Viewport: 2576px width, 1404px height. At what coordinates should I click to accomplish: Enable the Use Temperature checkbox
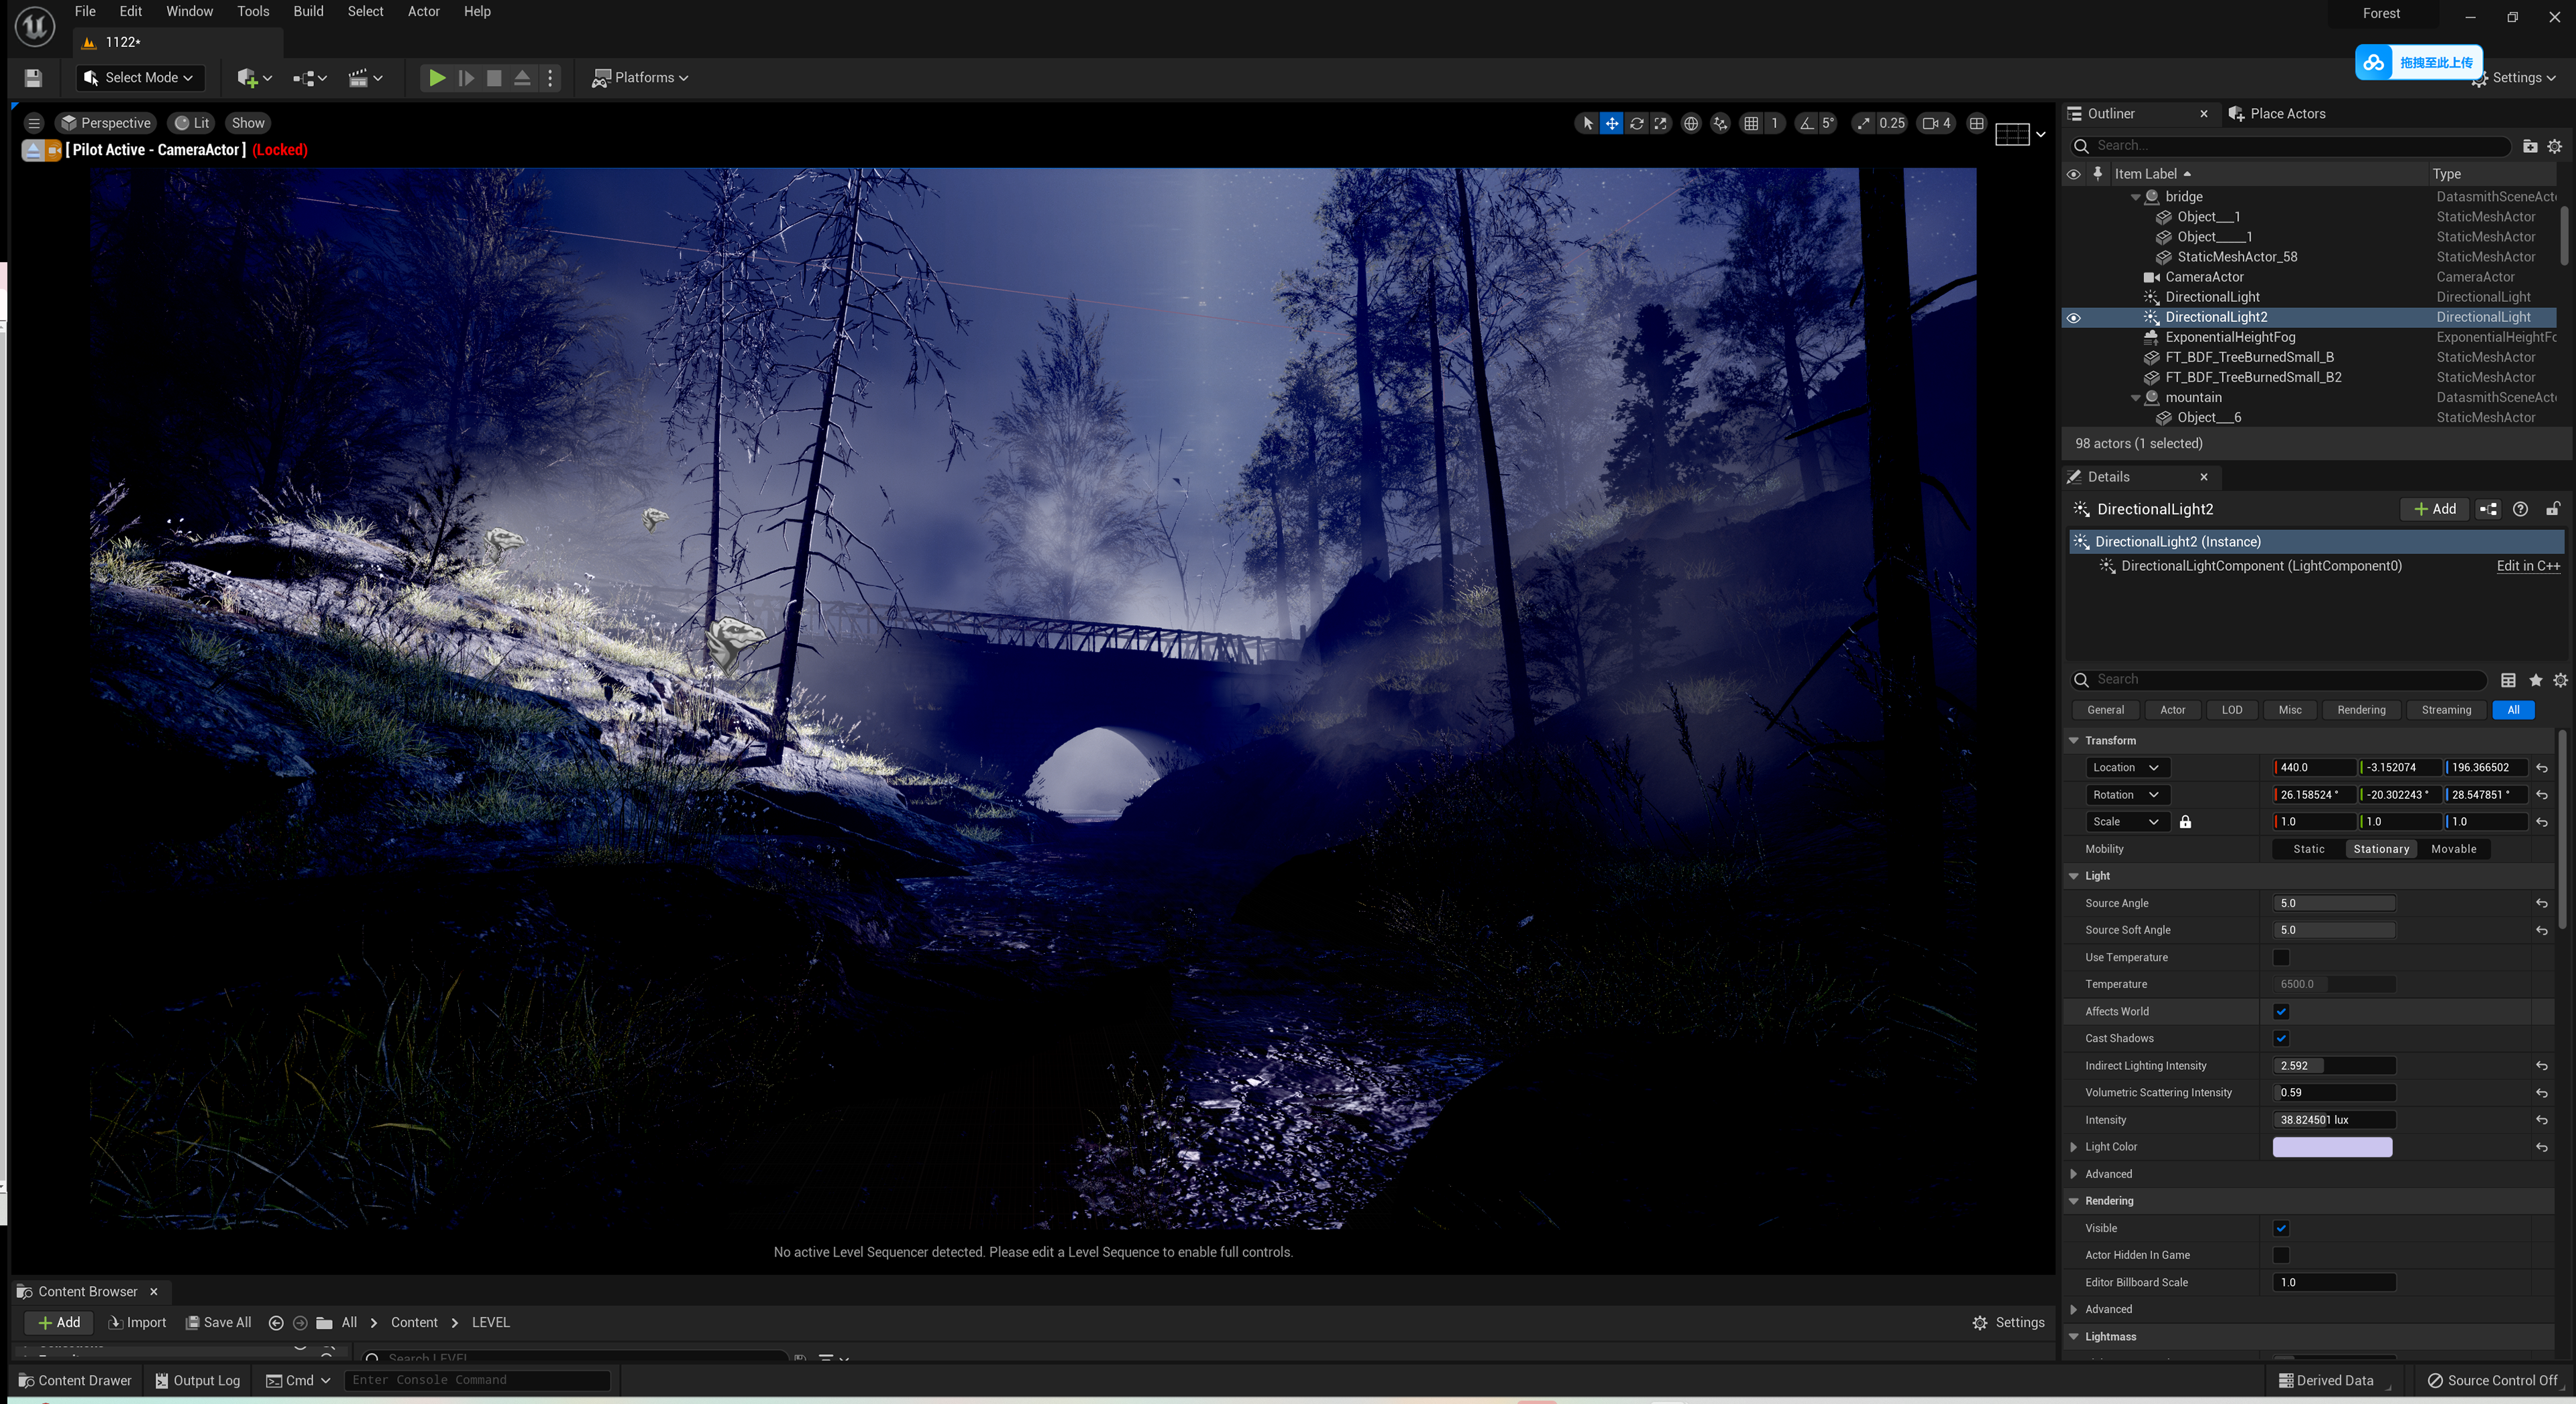point(2281,957)
